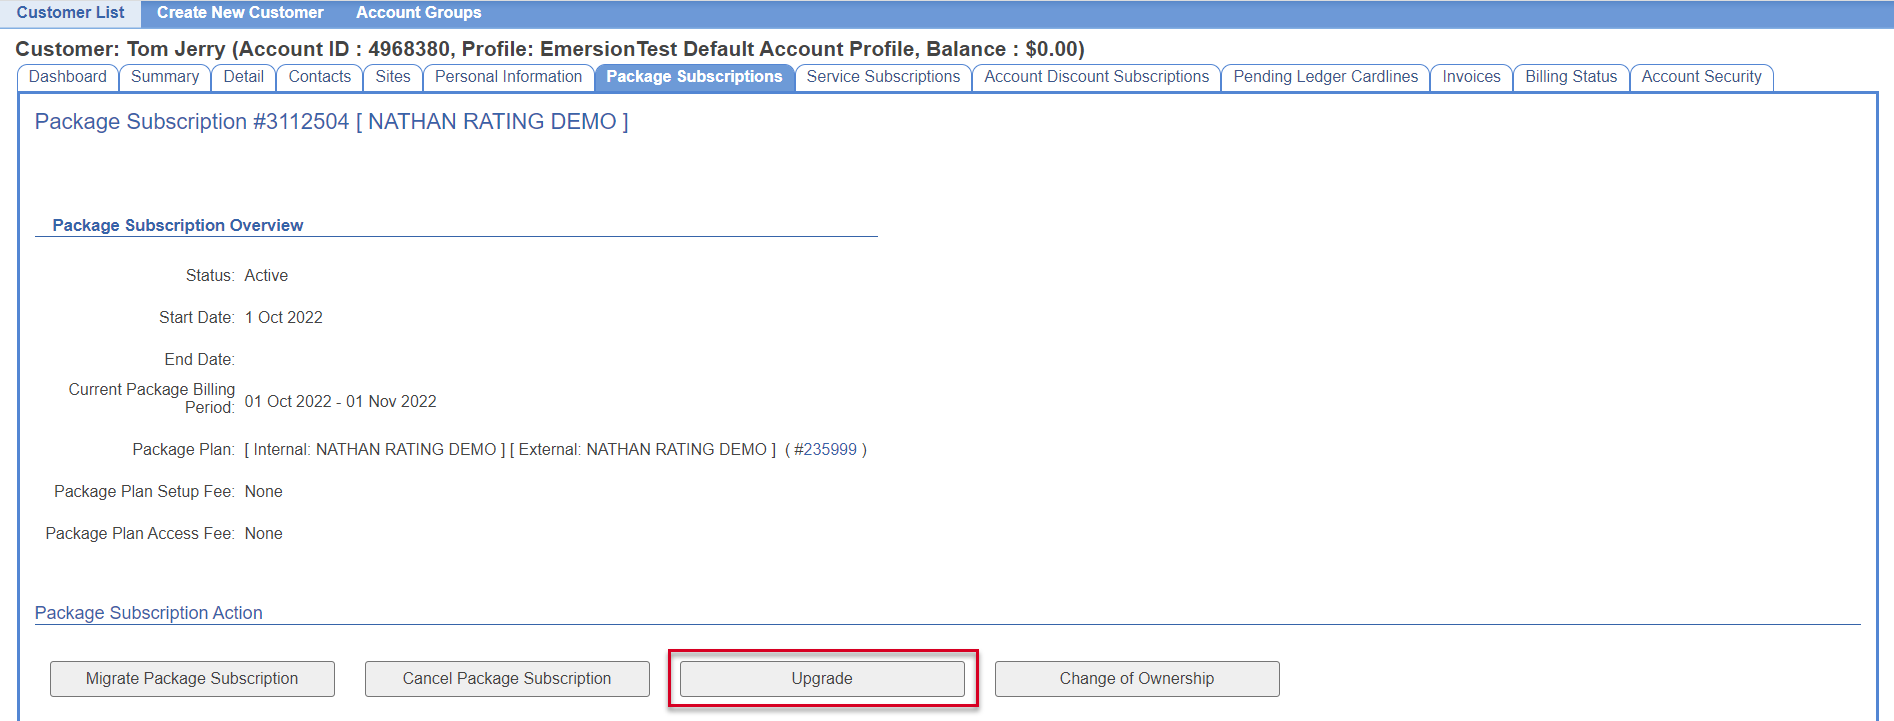View the Service Subscriptions tab
Viewport: 1894px width, 721px height.
[883, 77]
